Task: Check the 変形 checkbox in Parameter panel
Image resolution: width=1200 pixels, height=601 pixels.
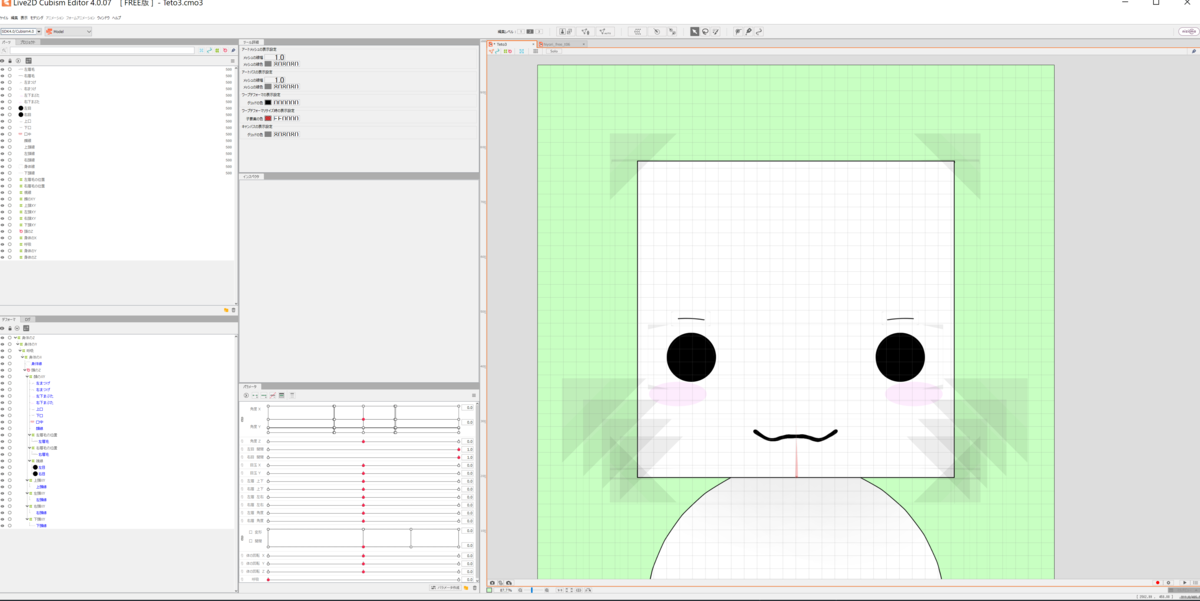Action: coord(251,532)
